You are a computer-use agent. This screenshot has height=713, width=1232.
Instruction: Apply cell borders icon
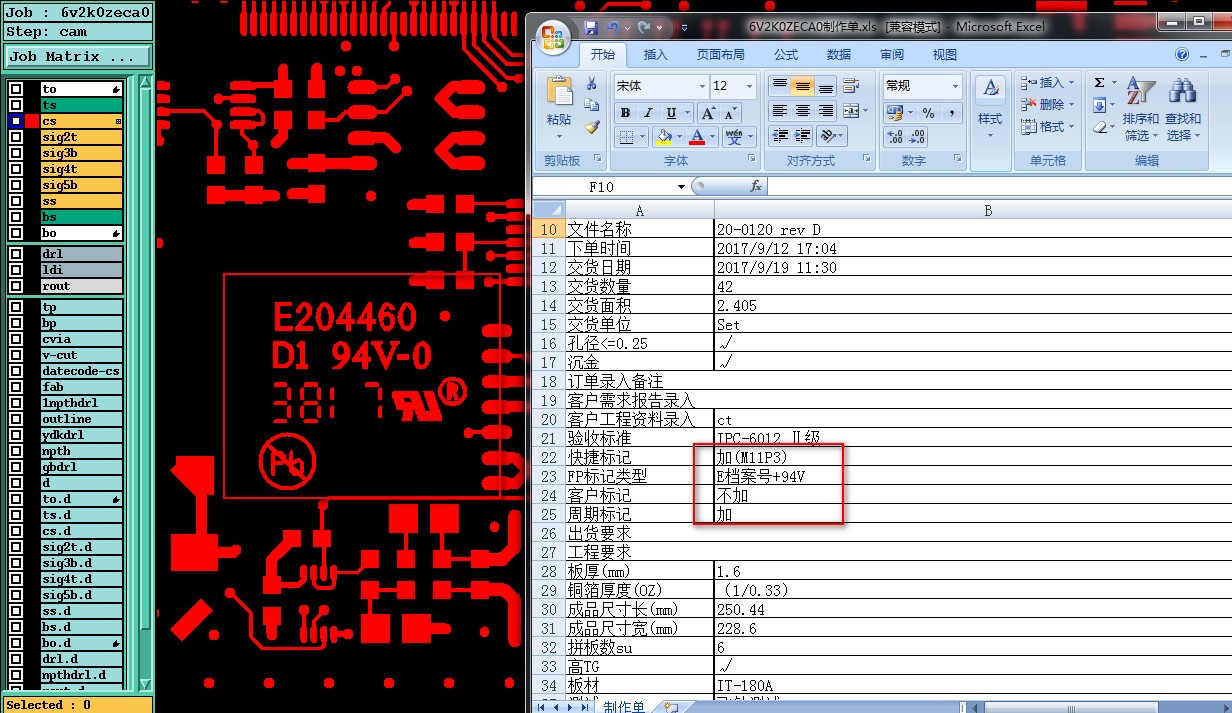(x=625, y=137)
